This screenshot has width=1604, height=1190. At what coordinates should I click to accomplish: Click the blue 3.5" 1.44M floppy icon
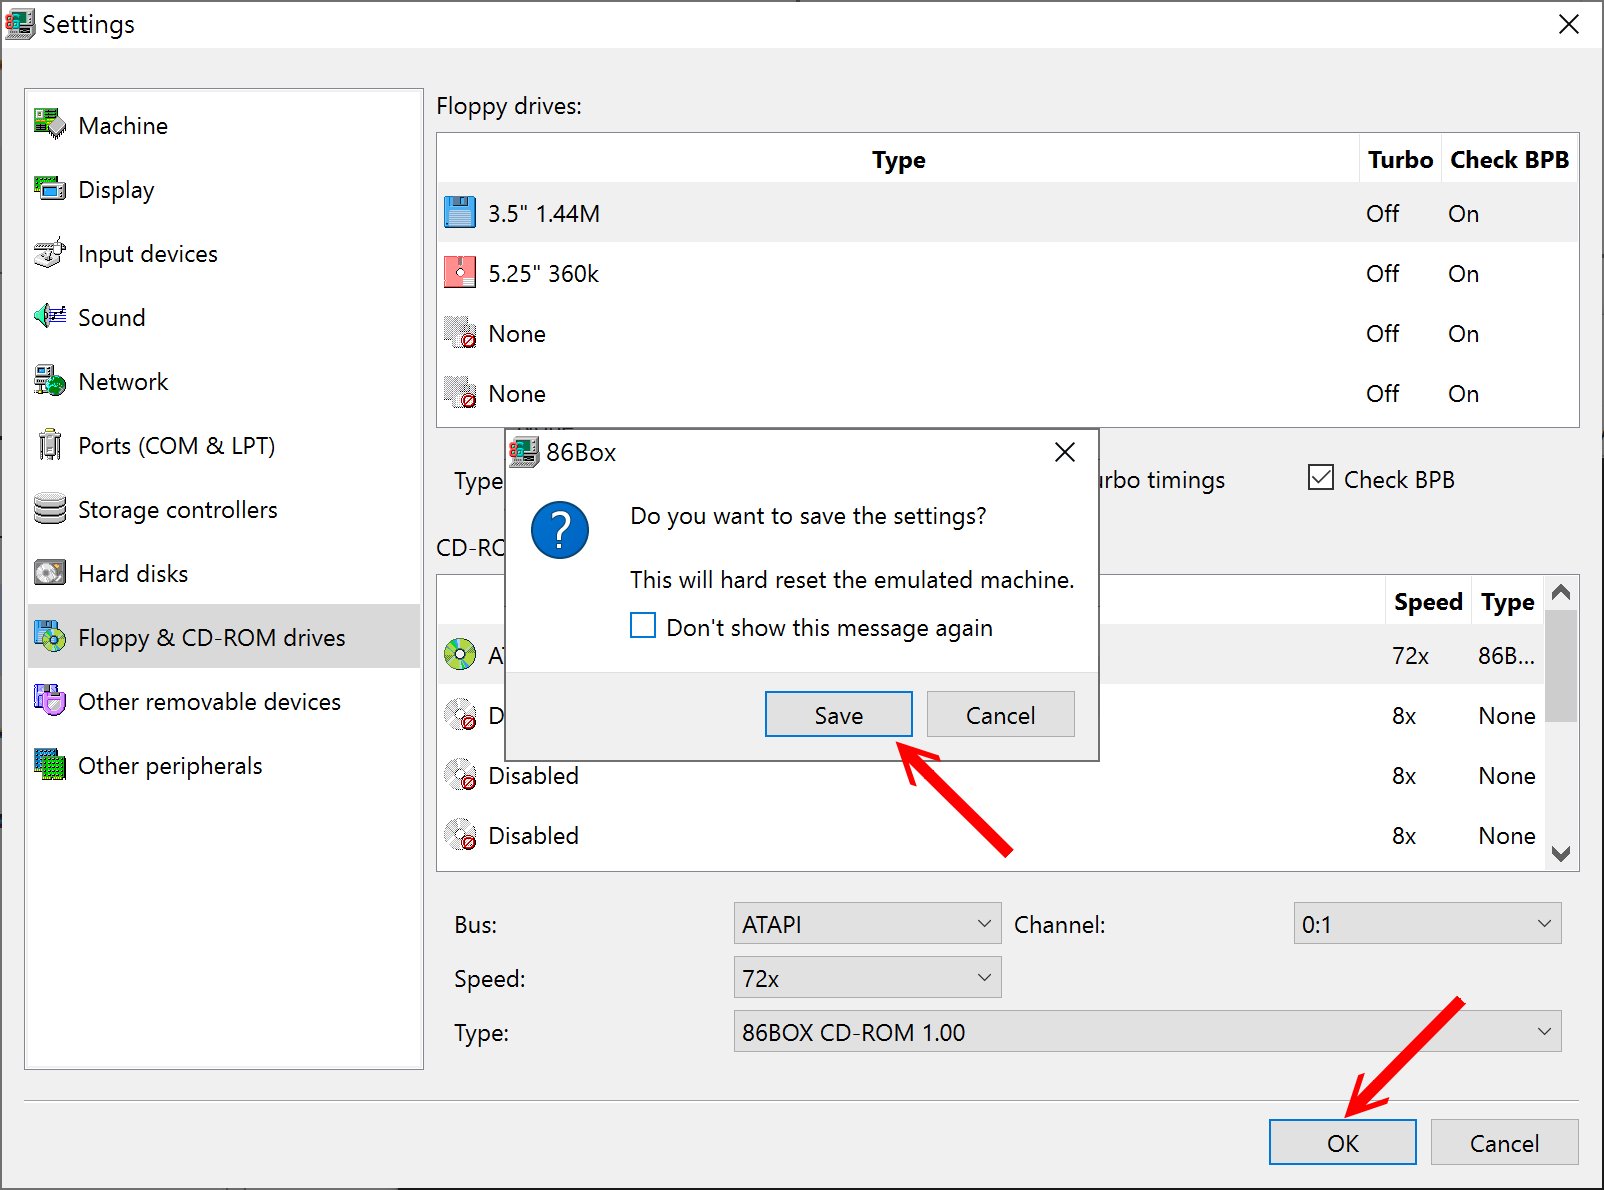coord(460,212)
